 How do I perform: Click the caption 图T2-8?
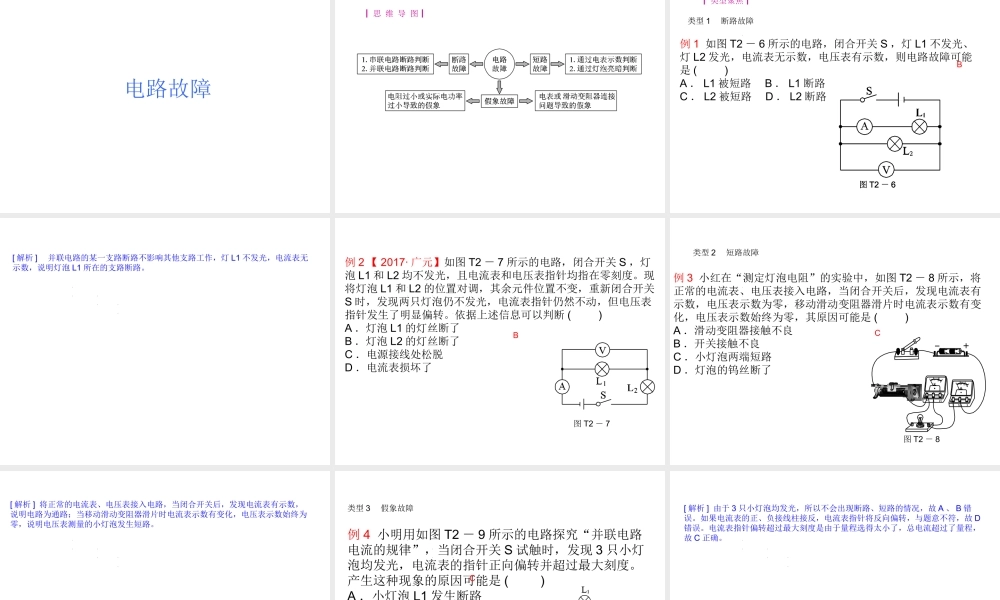pyautogui.click(x=922, y=439)
